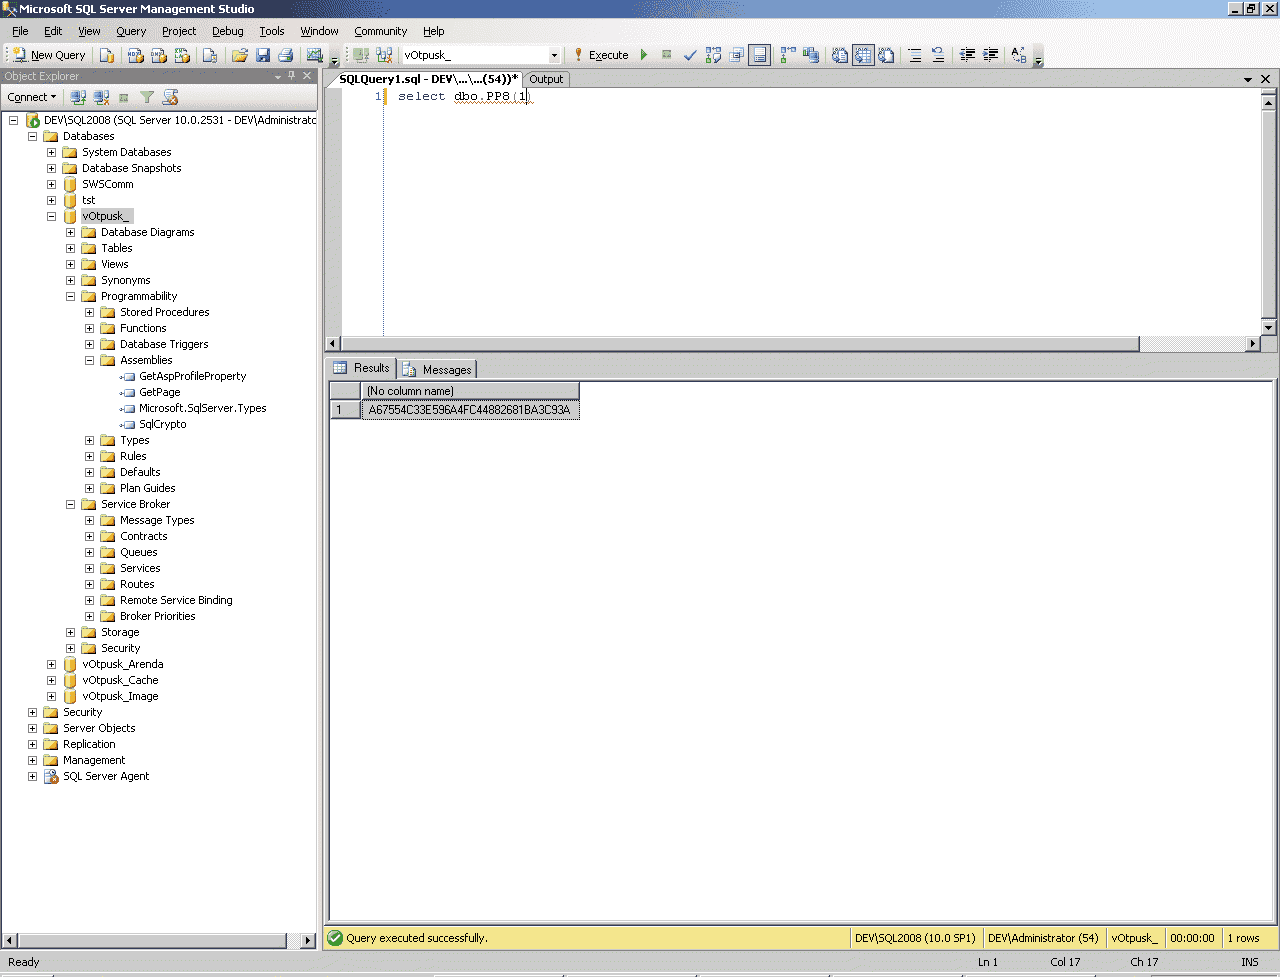This screenshot has height=977, width=1280.
Task: Switch to the Messages tab
Action: tap(437, 369)
